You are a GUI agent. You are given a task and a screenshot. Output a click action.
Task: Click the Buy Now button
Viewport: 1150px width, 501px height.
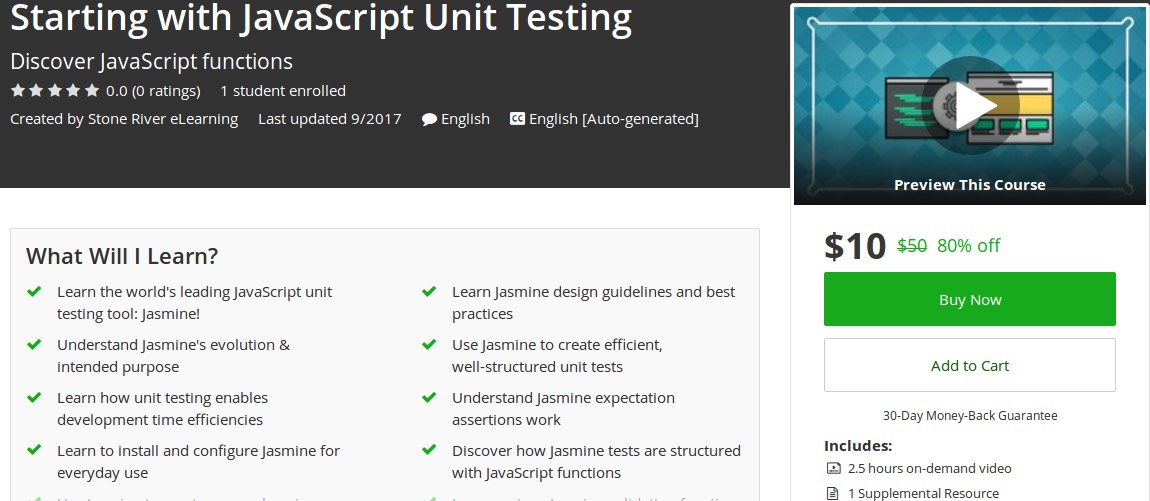click(x=969, y=299)
